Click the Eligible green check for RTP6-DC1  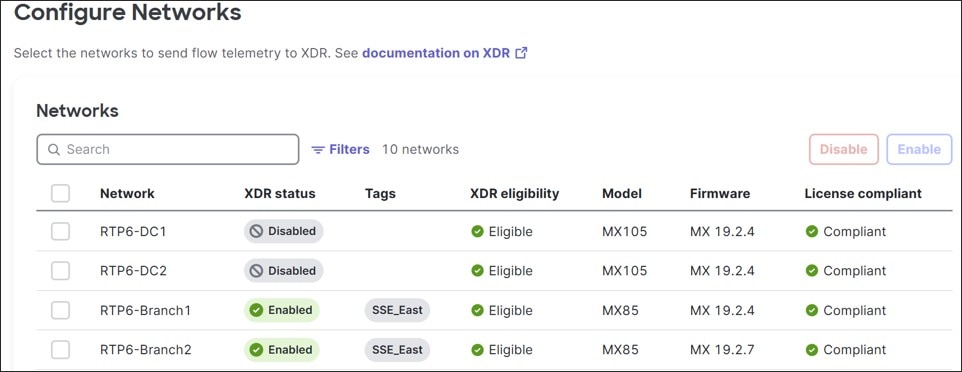point(477,231)
